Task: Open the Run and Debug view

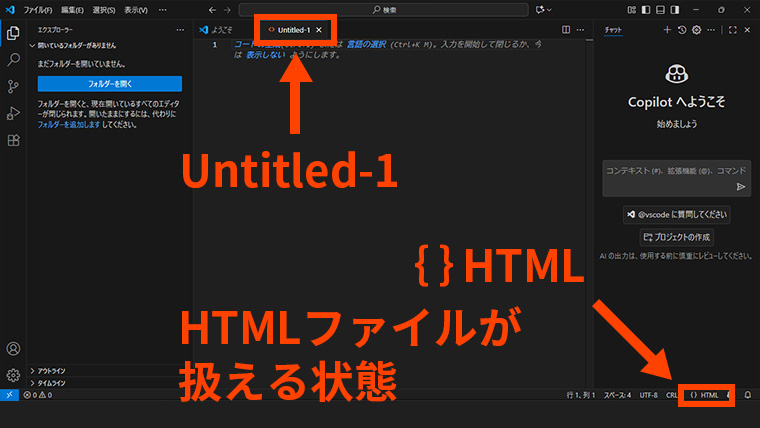Action: (13, 114)
